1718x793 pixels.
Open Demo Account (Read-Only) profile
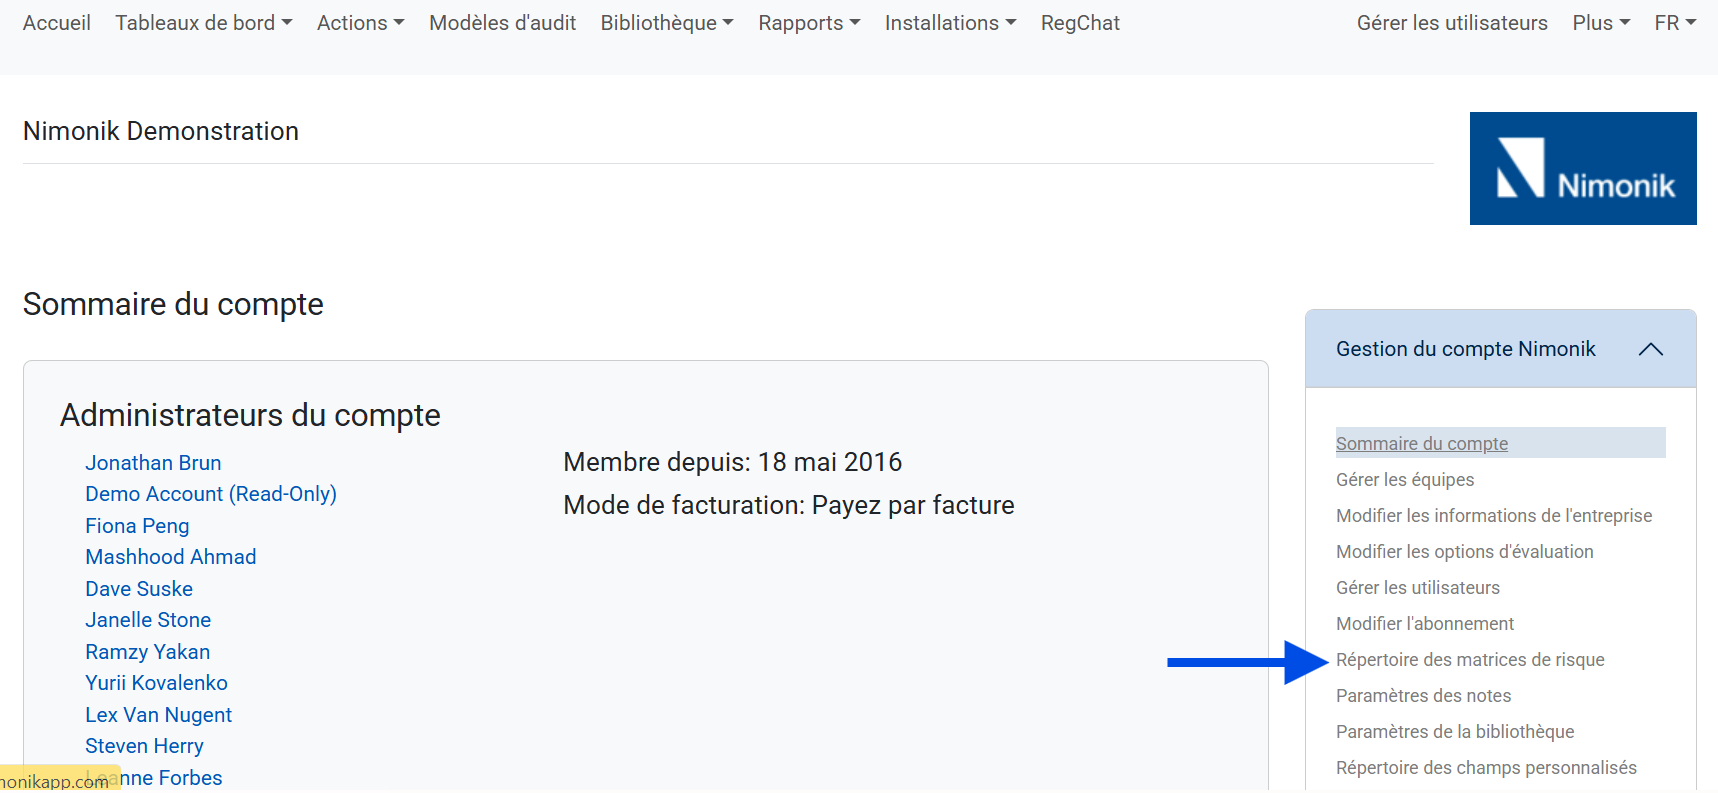point(211,494)
